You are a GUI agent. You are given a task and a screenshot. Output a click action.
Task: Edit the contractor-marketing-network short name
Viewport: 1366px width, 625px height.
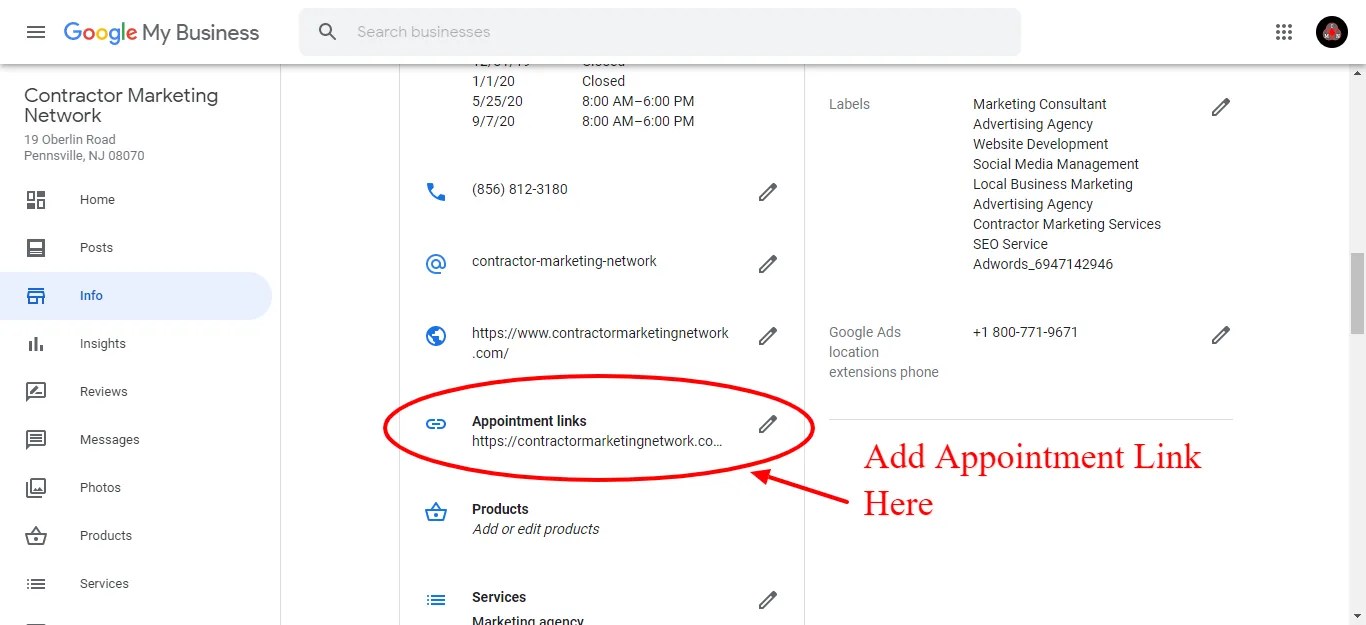[768, 264]
